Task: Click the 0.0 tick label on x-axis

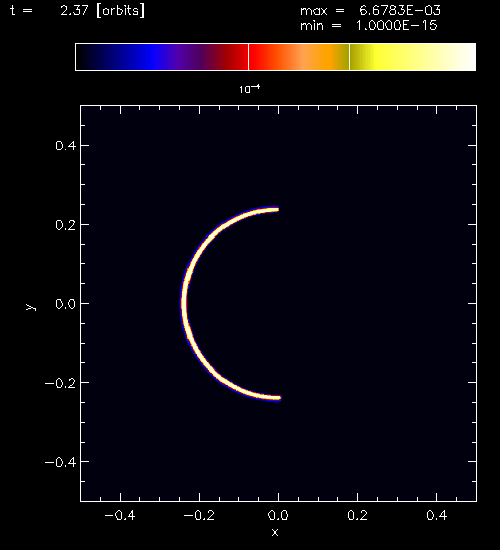Action: (278, 515)
